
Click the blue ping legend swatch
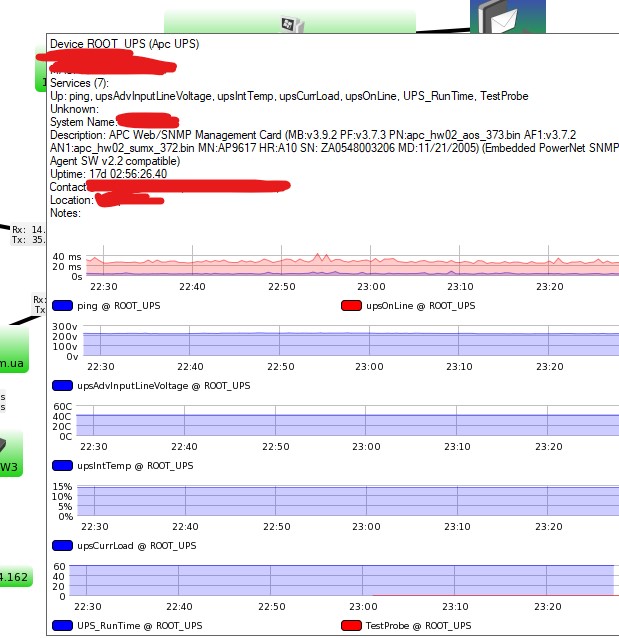tap(62, 306)
